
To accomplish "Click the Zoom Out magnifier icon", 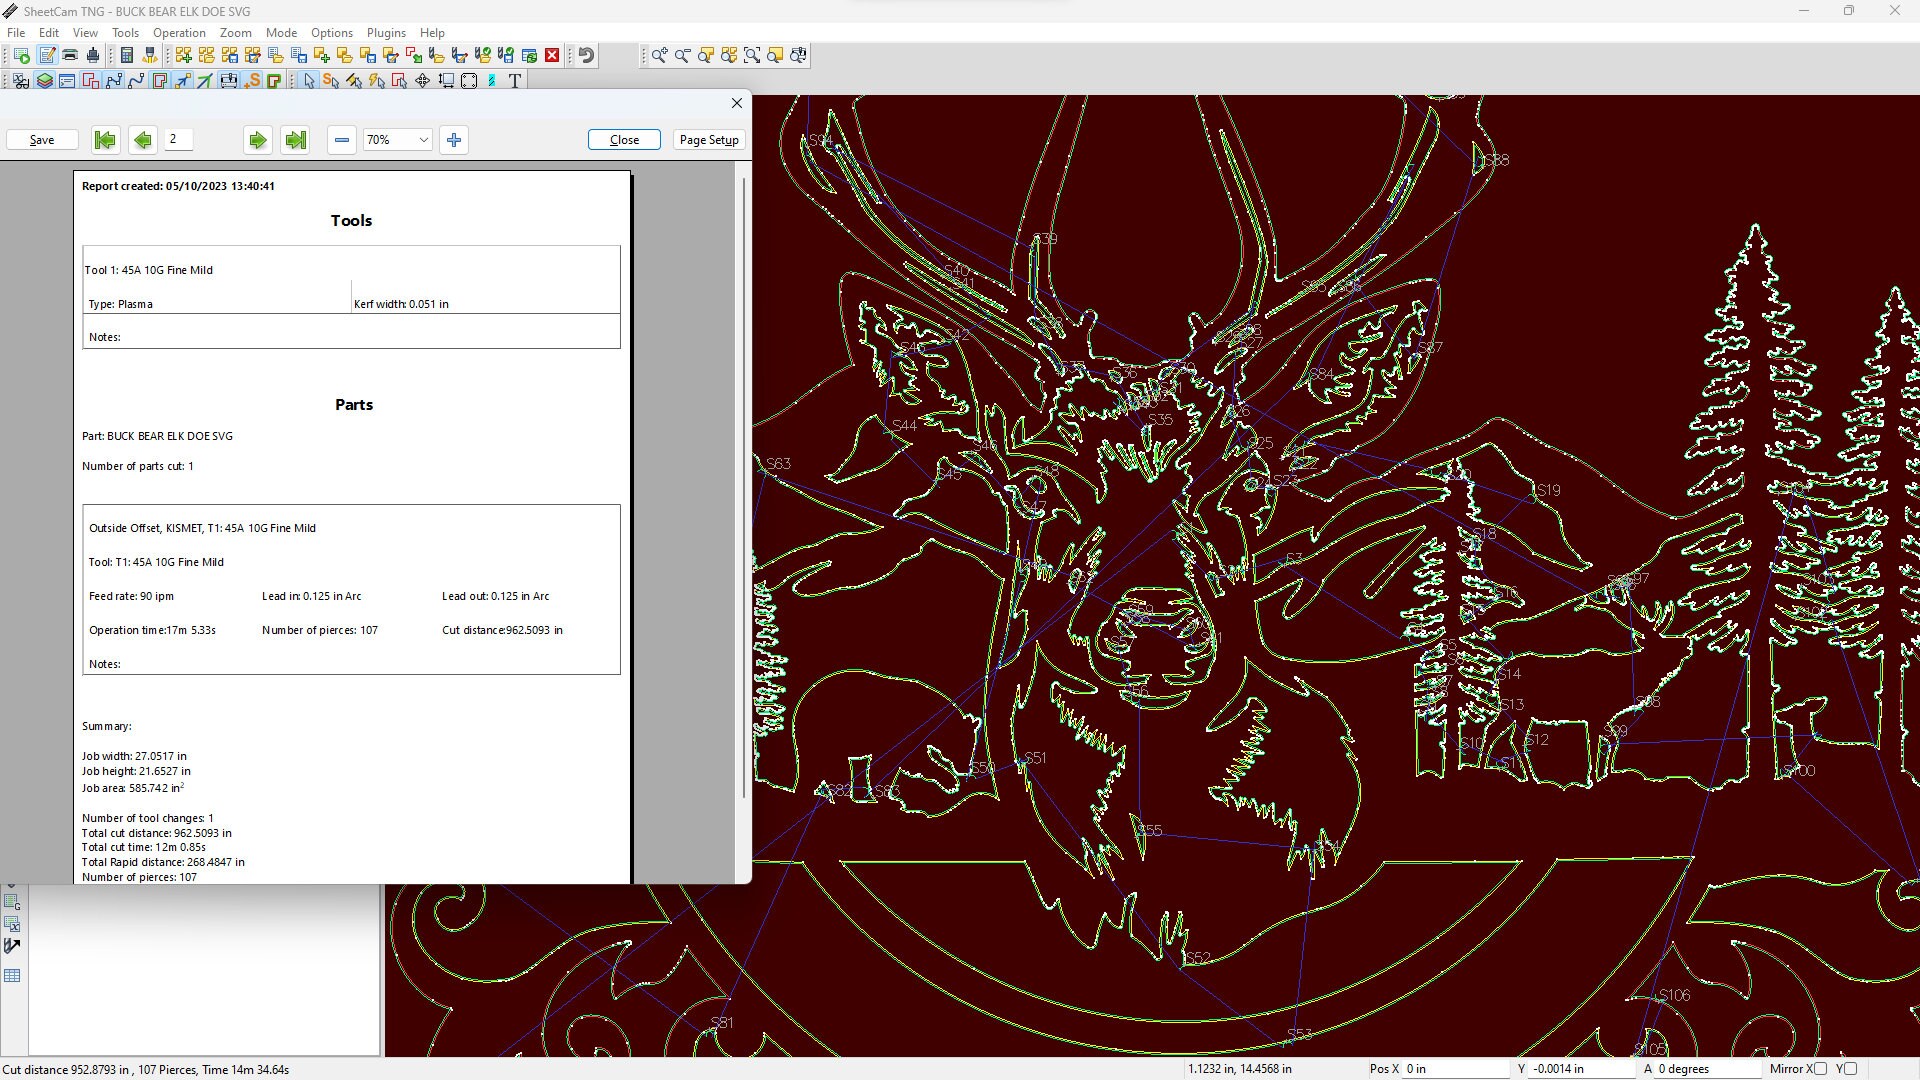I will 683,56.
